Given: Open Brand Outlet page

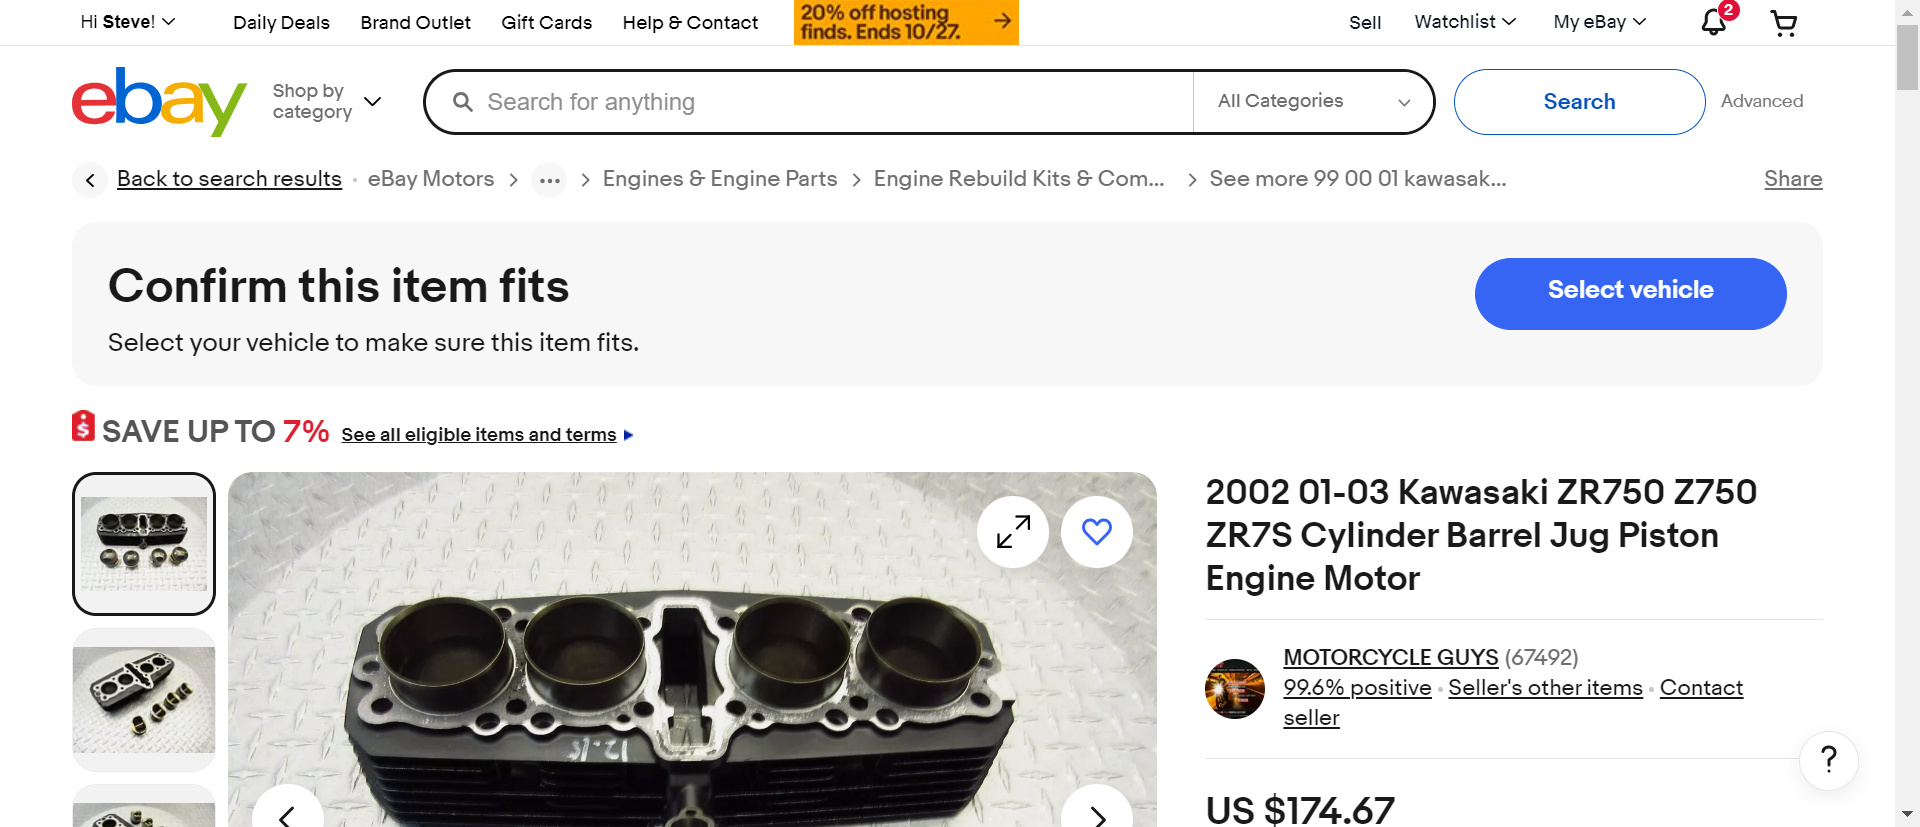Looking at the screenshot, I should click(x=415, y=23).
